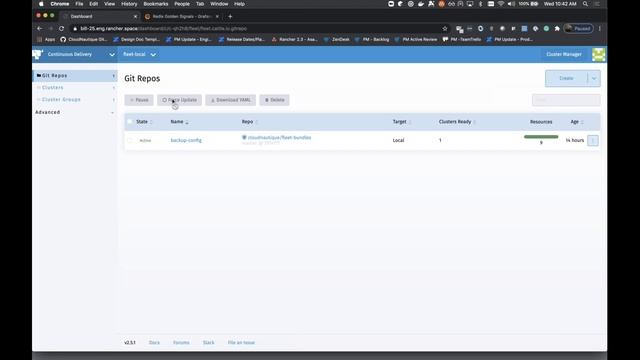
Task: Click the table filter input field
Action: pyautogui.click(x=566, y=100)
